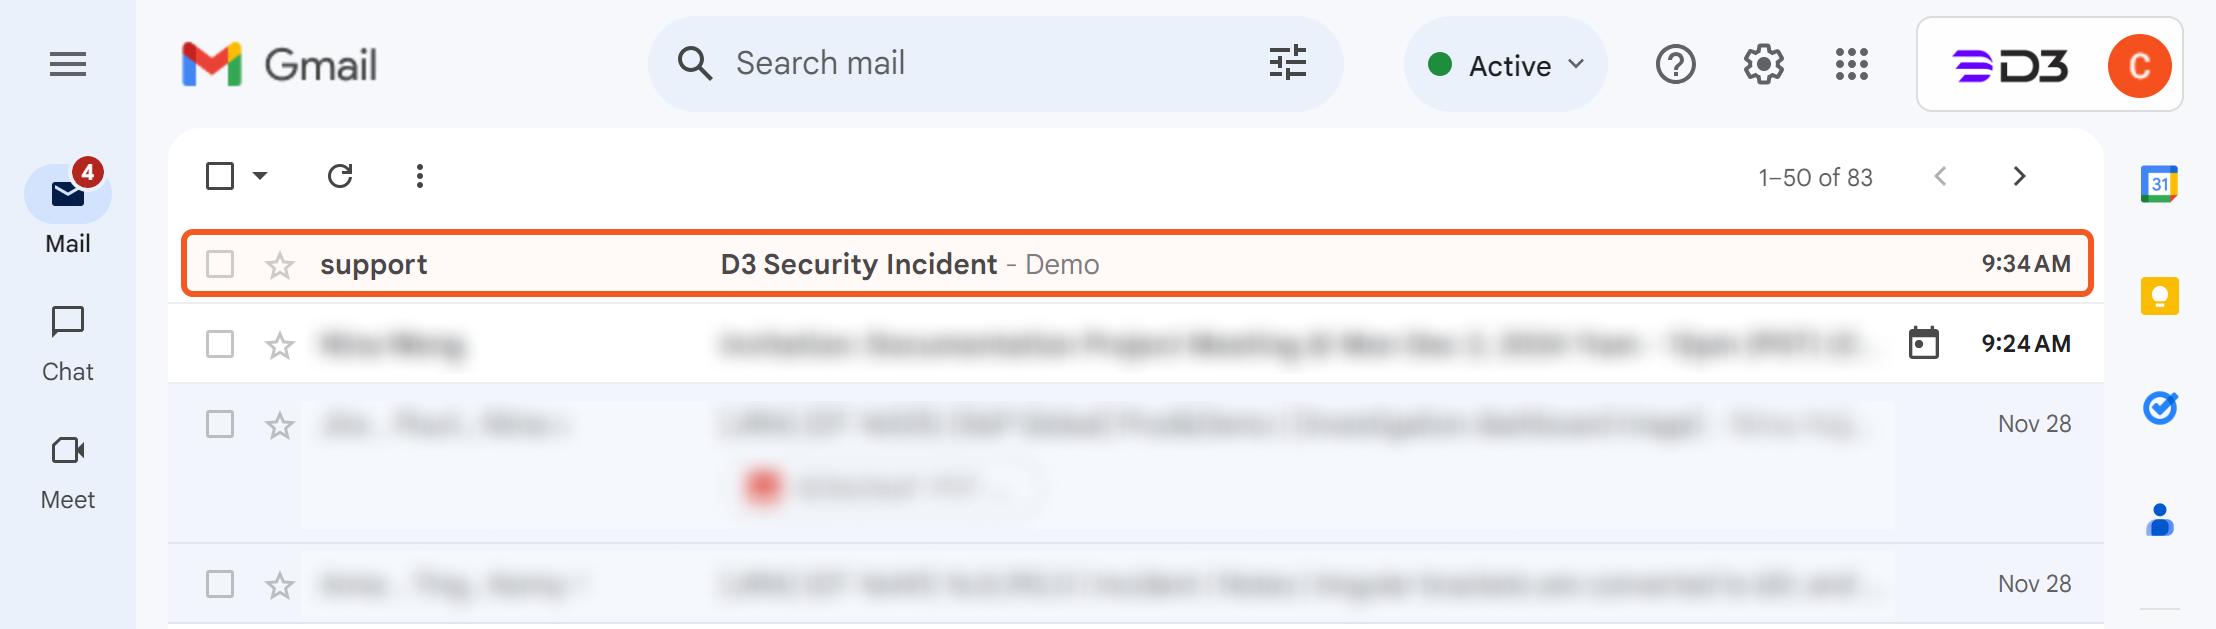Tick the checkbox of the 9:24 AM email
Screen dimensions: 2216x629
point(220,344)
